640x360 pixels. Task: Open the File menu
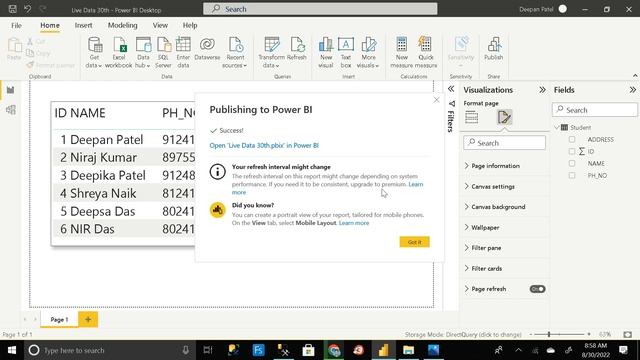pos(16,25)
